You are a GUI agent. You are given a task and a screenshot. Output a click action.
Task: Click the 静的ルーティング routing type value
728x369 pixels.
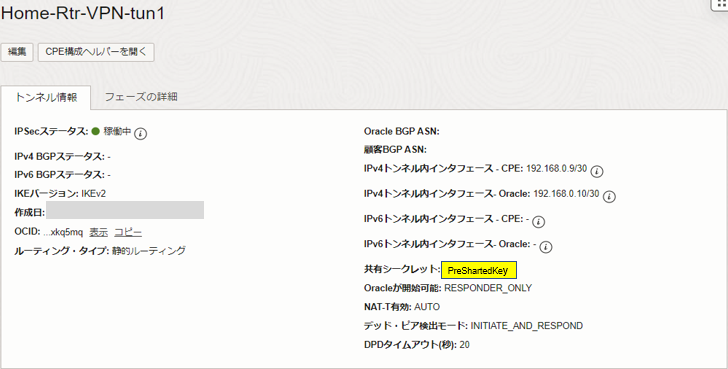149,251
